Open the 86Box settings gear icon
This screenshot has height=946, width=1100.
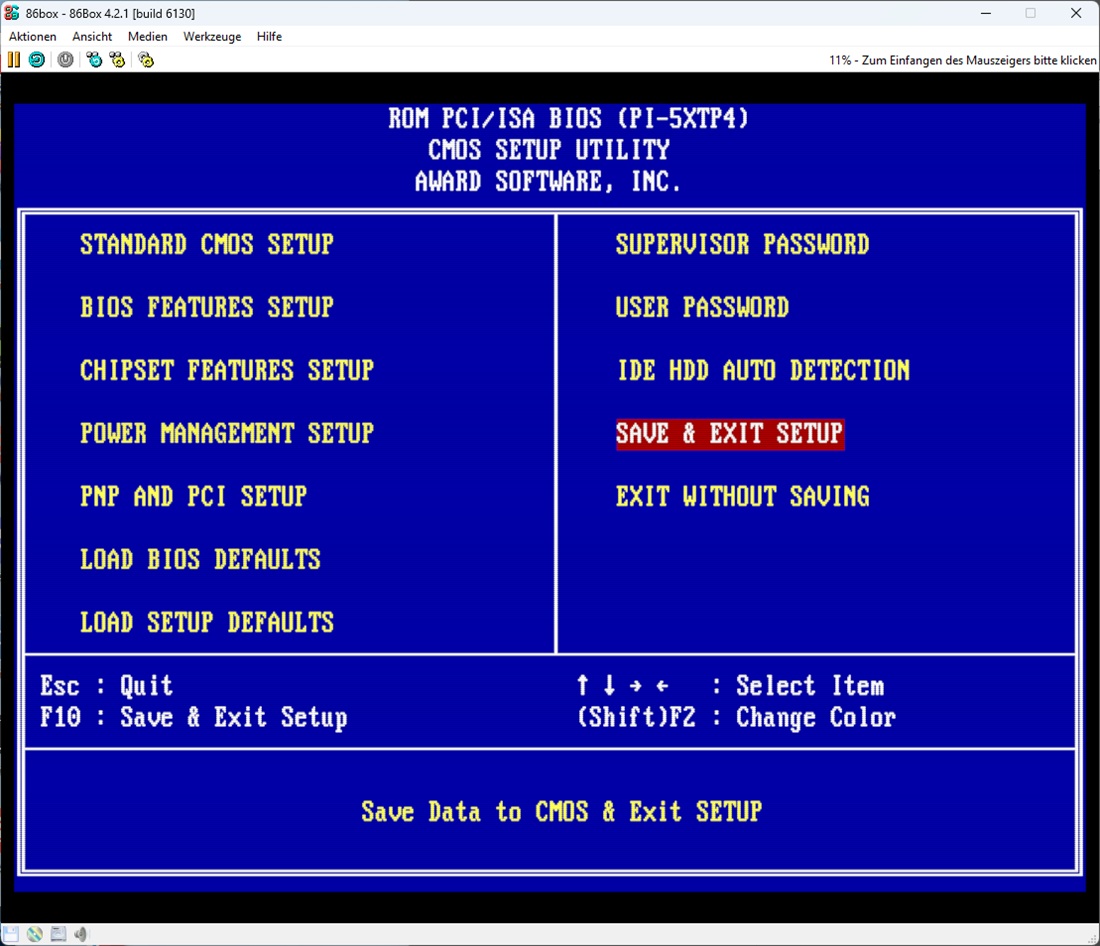[146, 60]
